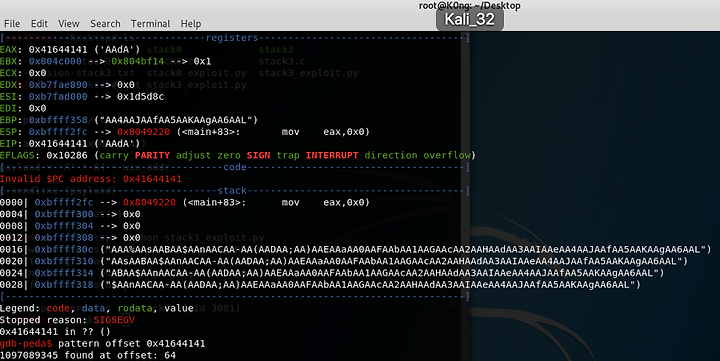Click the red 0x8049220 in stack row 0000
This screenshot has height=361, width=720.
tap(149, 203)
